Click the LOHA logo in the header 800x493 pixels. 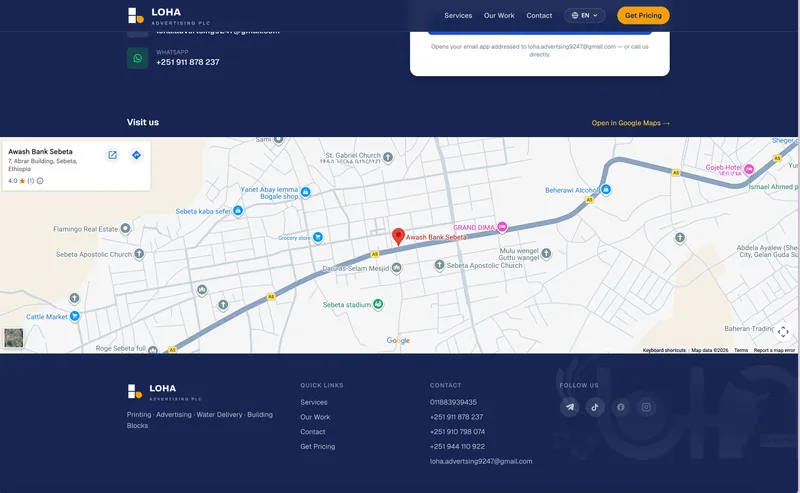(168, 16)
